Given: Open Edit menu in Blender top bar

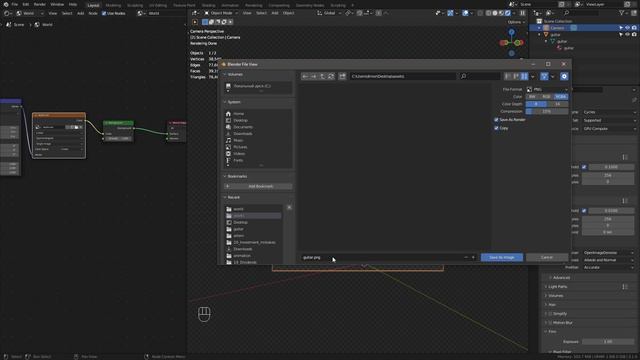Looking at the screenshot, I should tap(26, 4).
